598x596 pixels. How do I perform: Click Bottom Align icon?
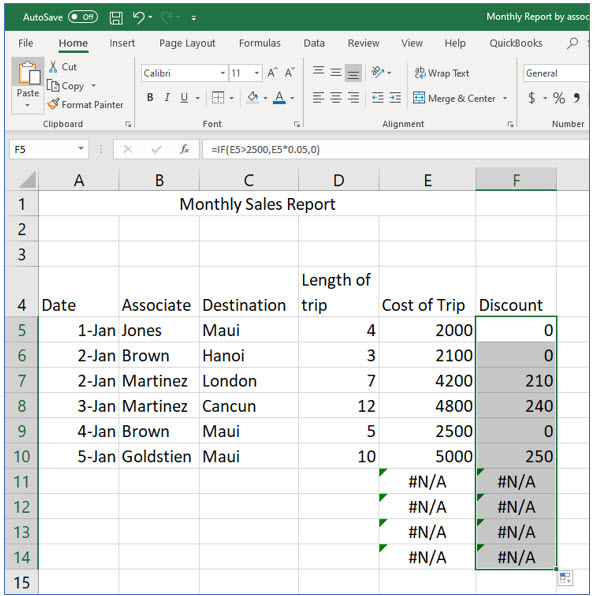[353, 72]
